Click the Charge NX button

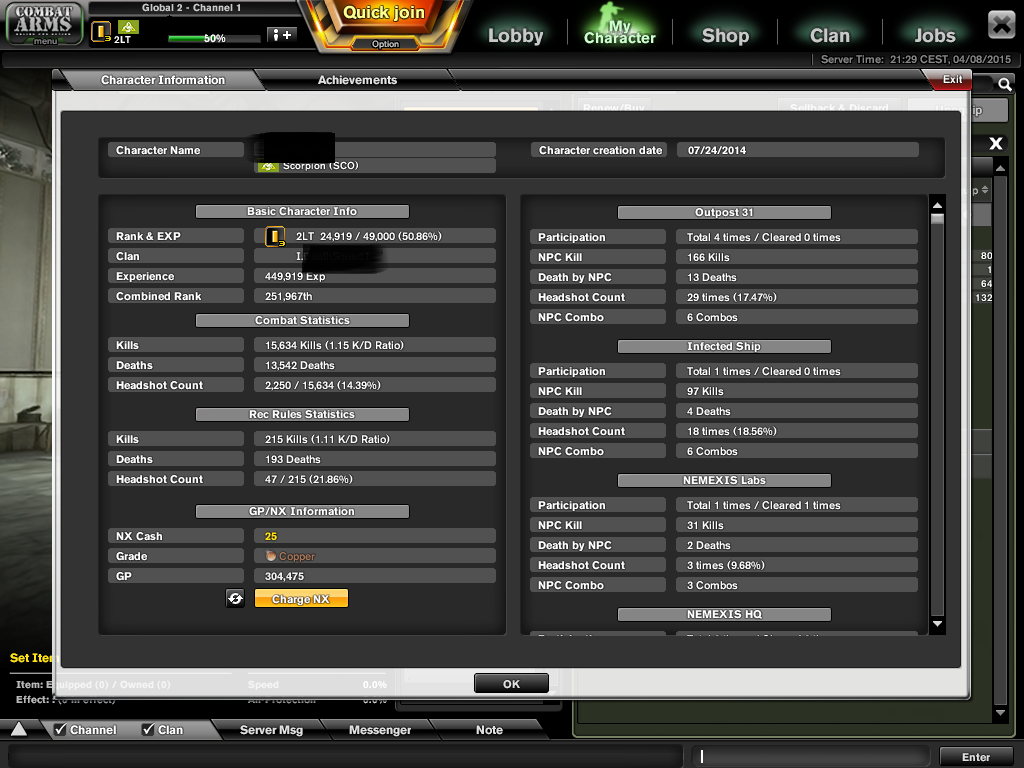pos(301,599)
